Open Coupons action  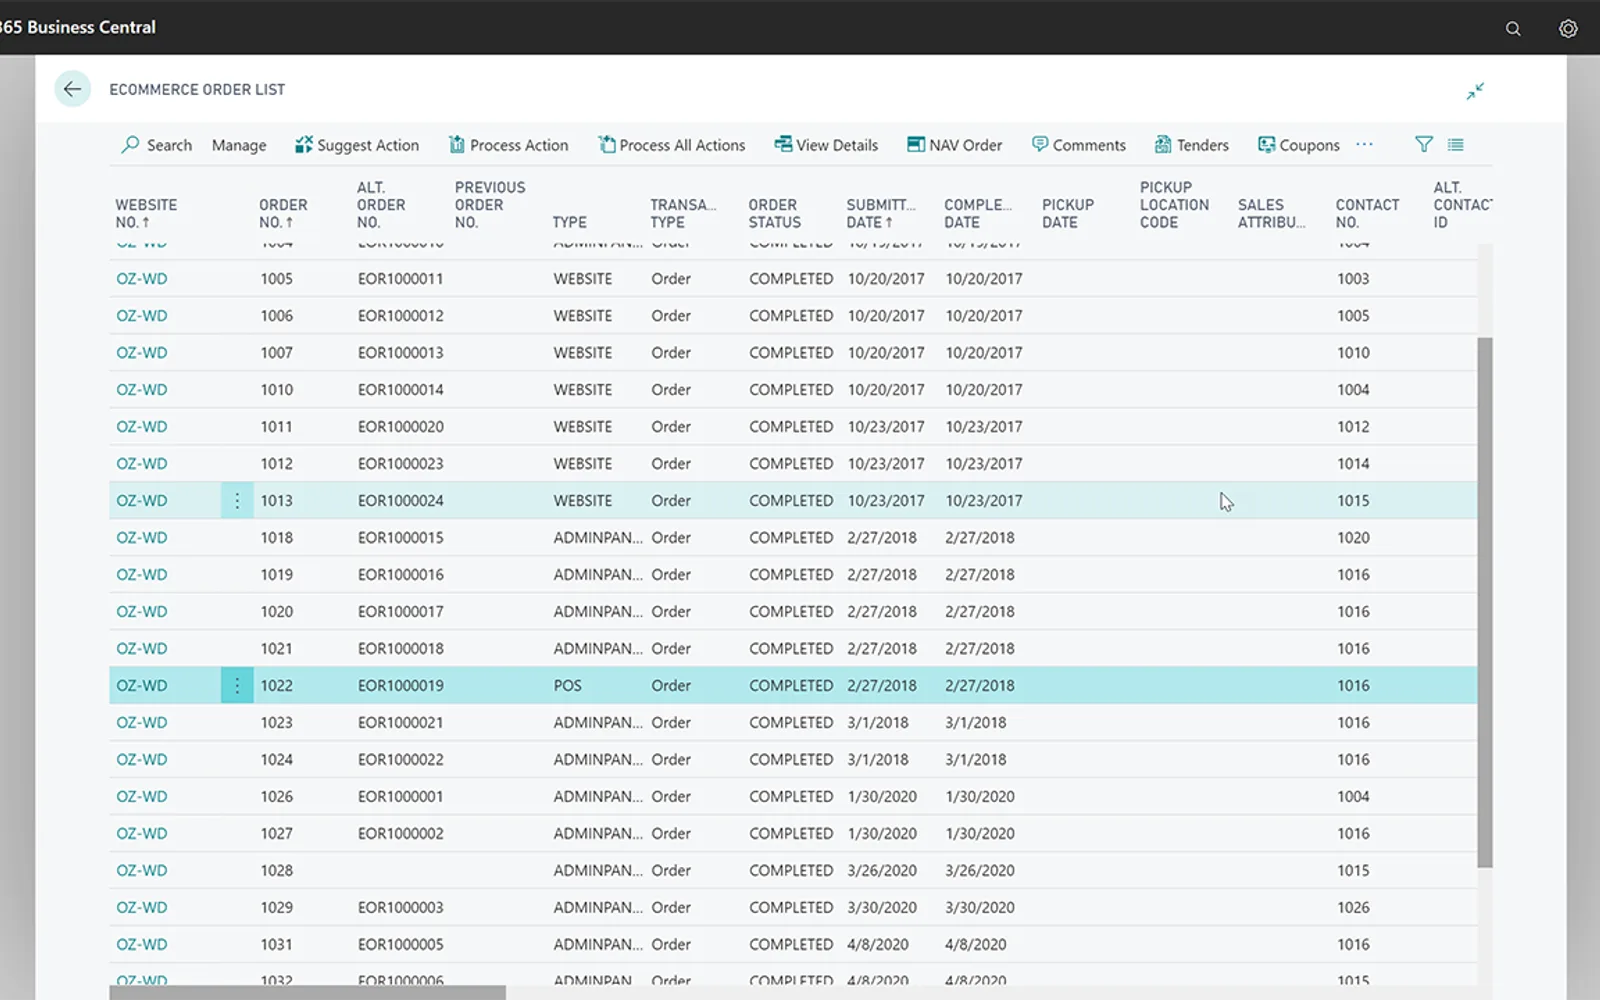pos(1298,145)
